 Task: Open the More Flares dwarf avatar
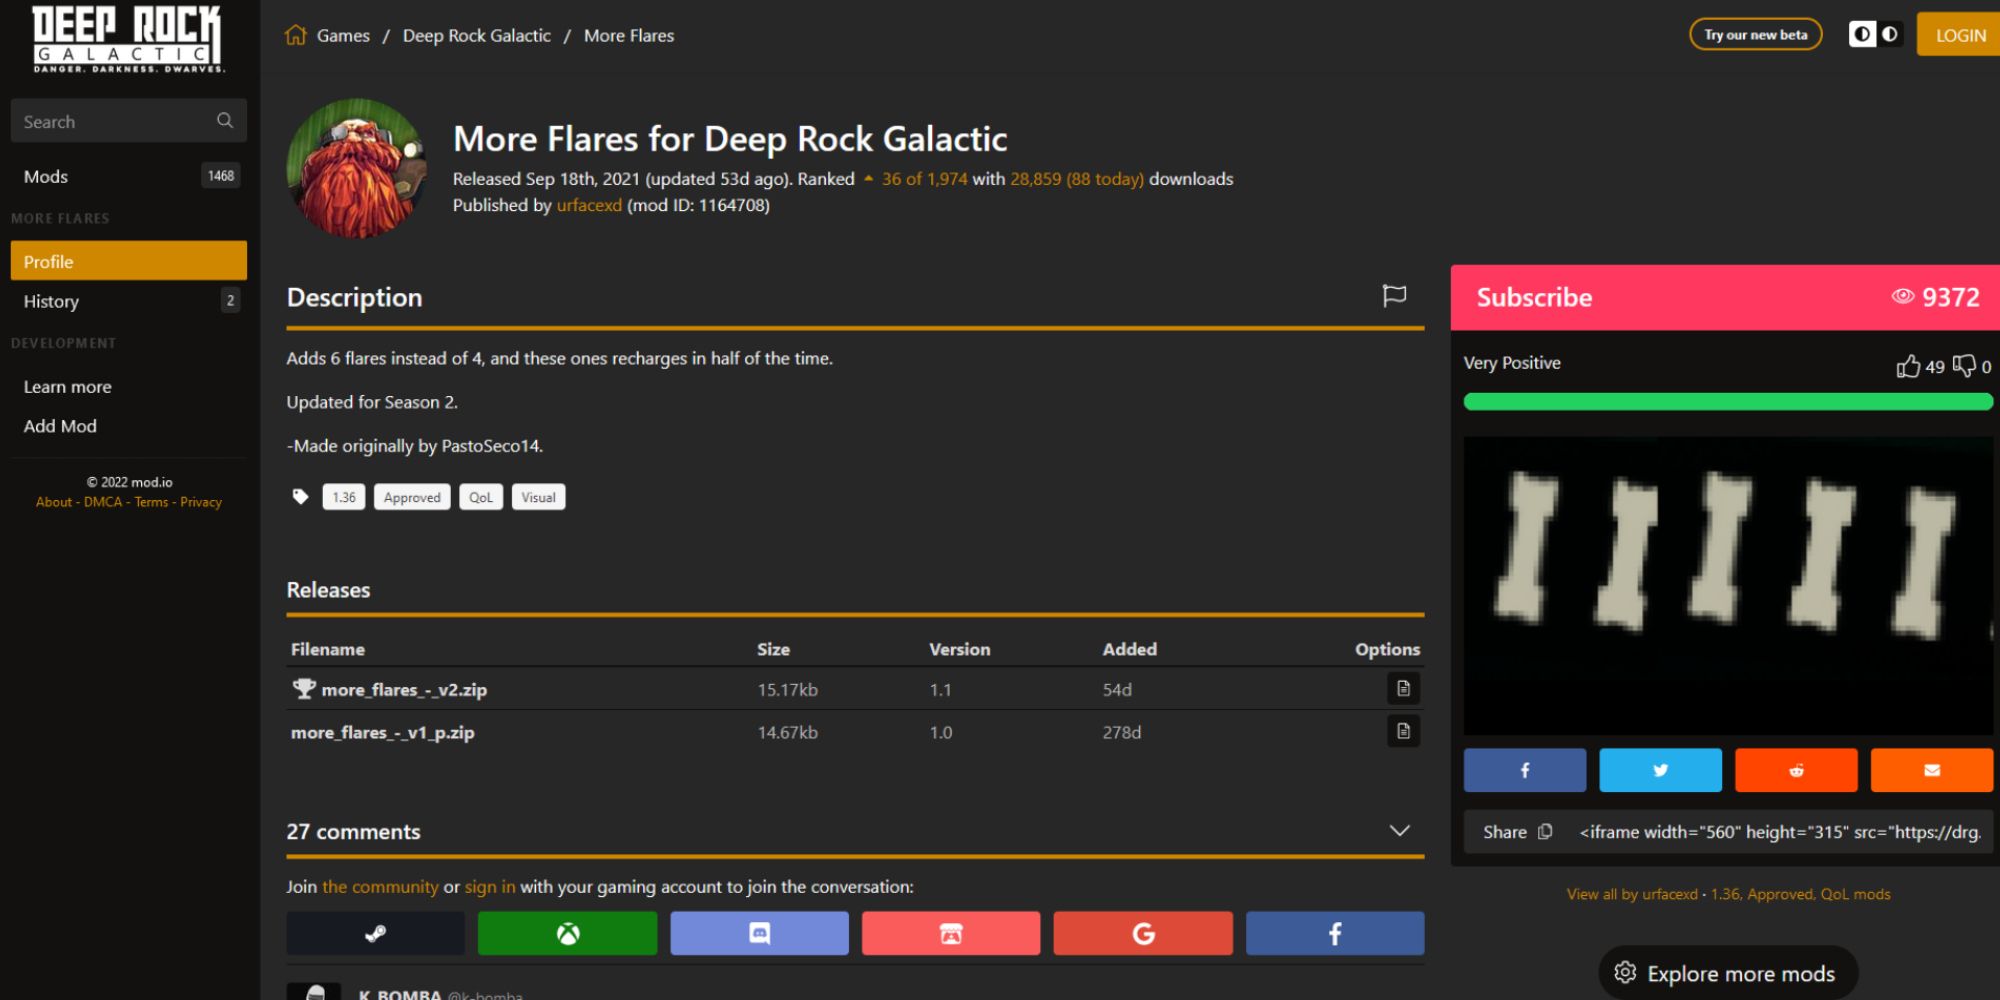tap(357, 168)
